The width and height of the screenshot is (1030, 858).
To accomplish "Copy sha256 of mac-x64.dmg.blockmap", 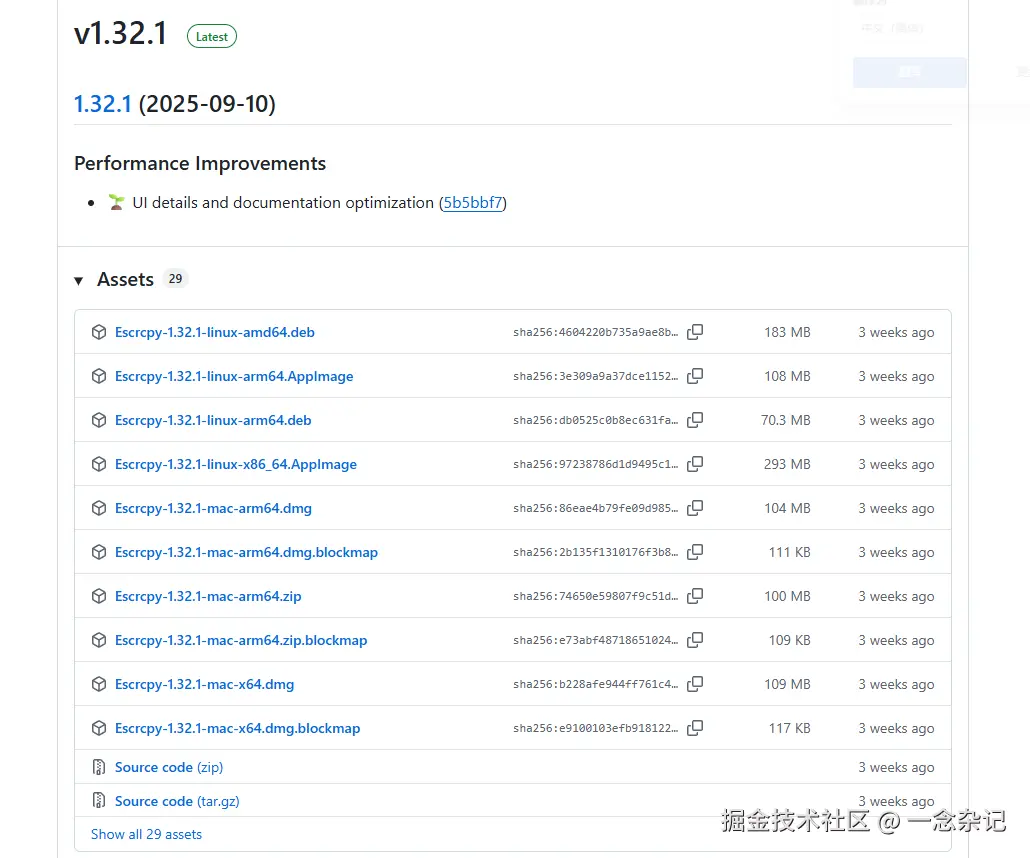I will click(x=695, y=728).
